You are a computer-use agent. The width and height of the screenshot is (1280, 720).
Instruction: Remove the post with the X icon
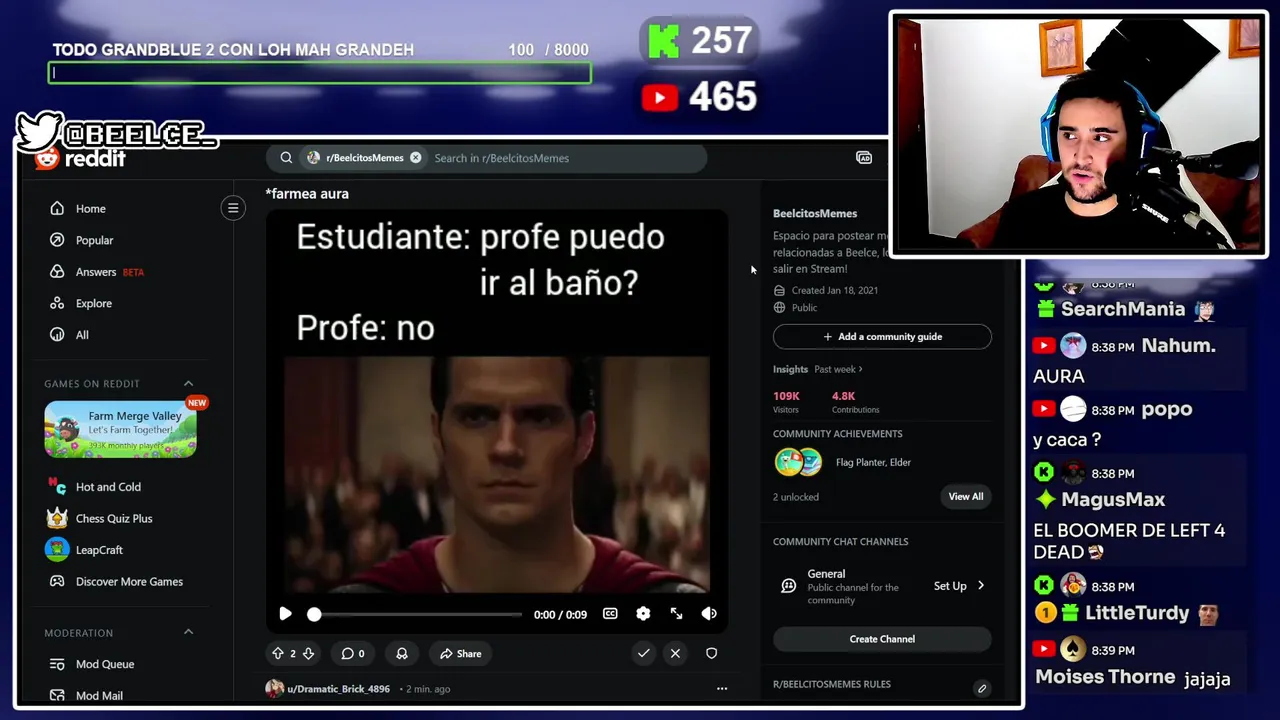675,654
